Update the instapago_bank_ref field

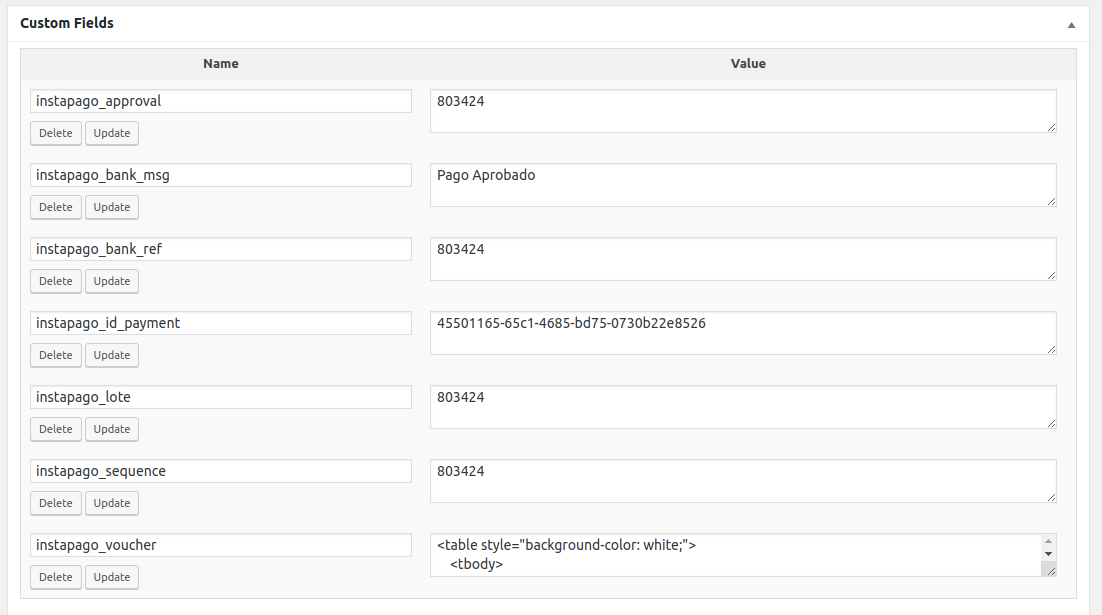click(112, 281)
